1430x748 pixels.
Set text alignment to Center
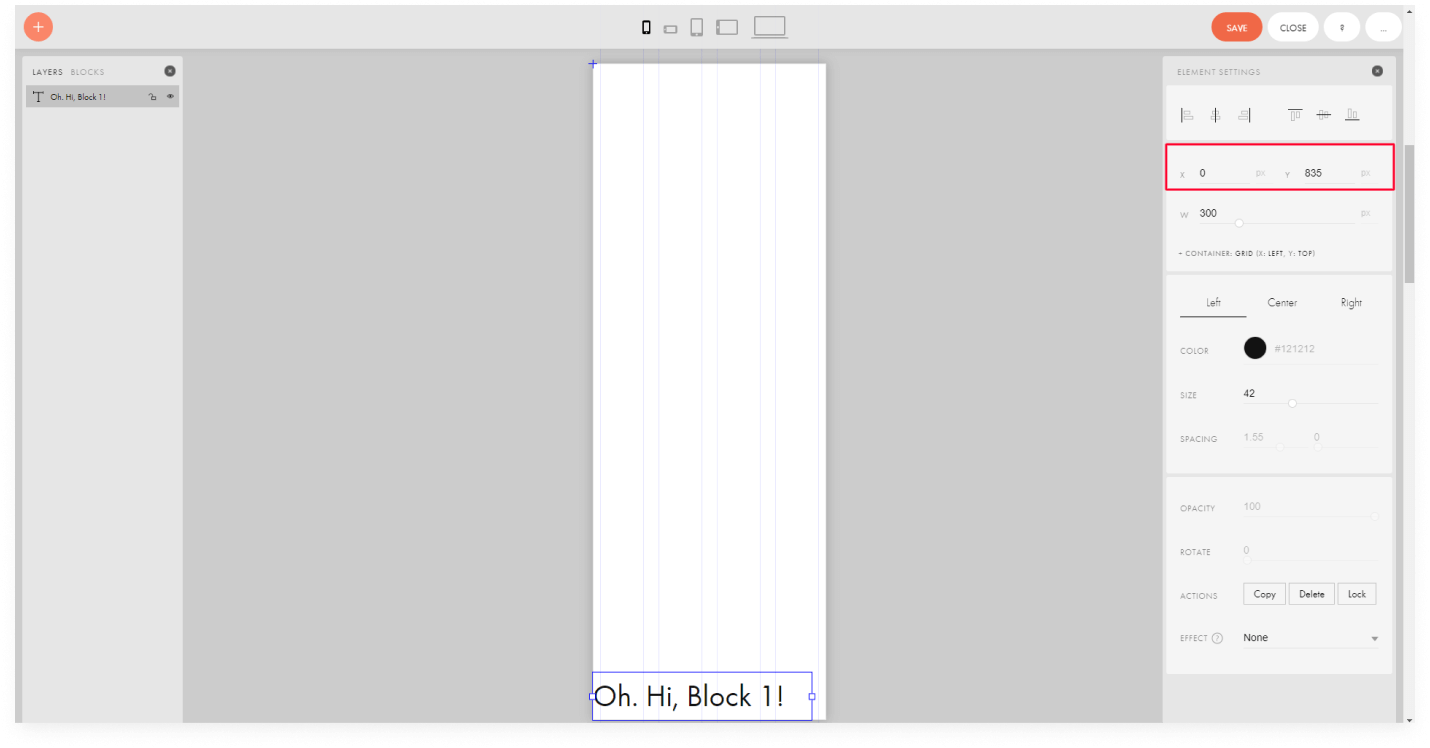[1282, 303]
